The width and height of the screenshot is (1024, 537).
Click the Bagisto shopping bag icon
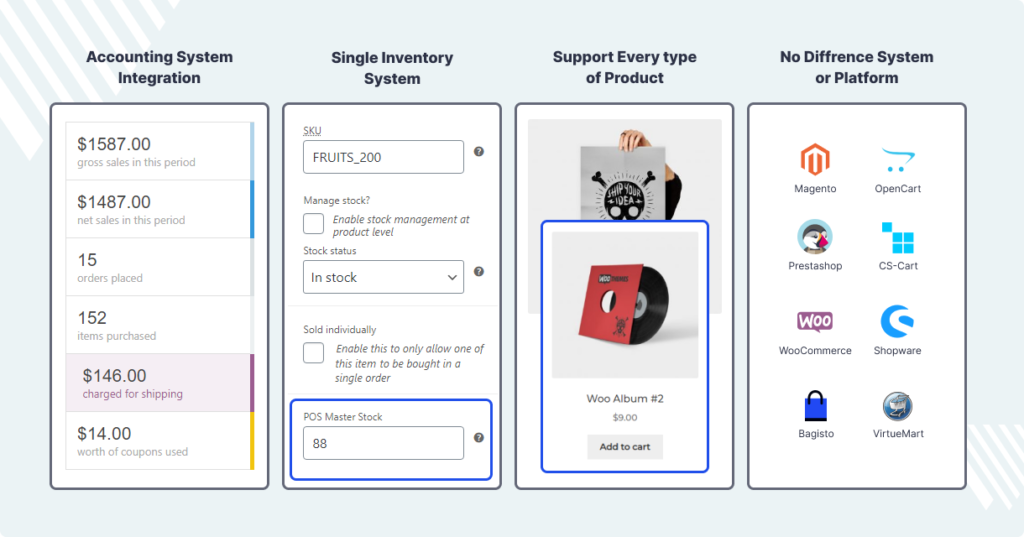tap(816, 406)
